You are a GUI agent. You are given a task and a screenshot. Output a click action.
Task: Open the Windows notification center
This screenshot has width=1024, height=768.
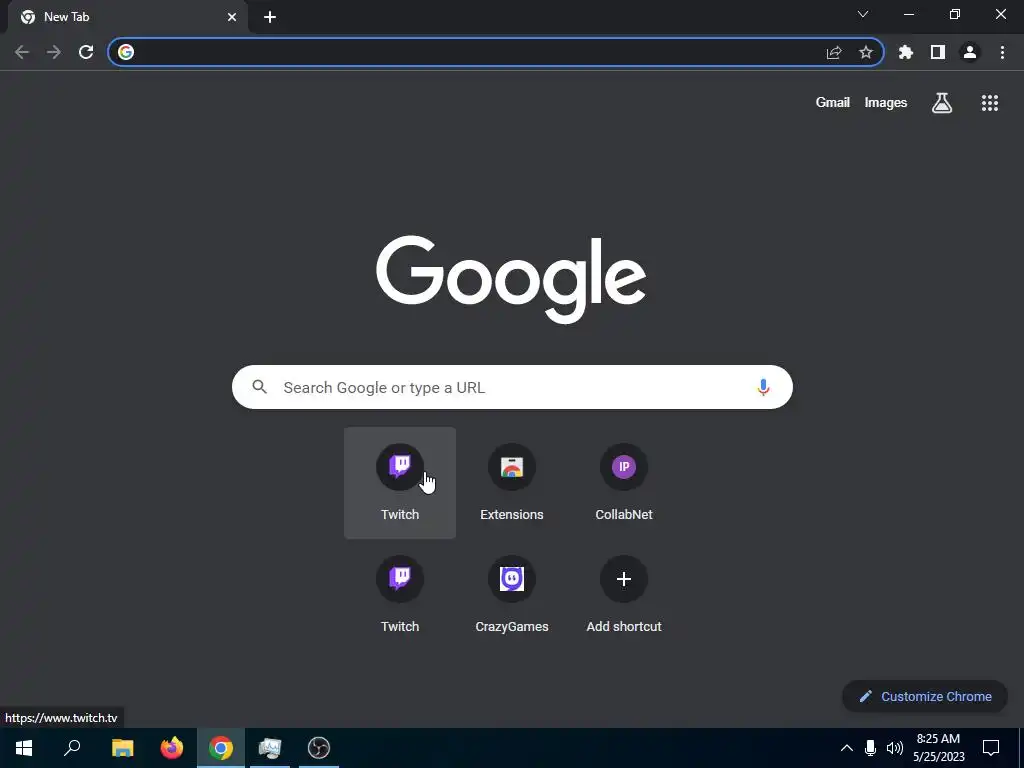click(x=991, y=748)
